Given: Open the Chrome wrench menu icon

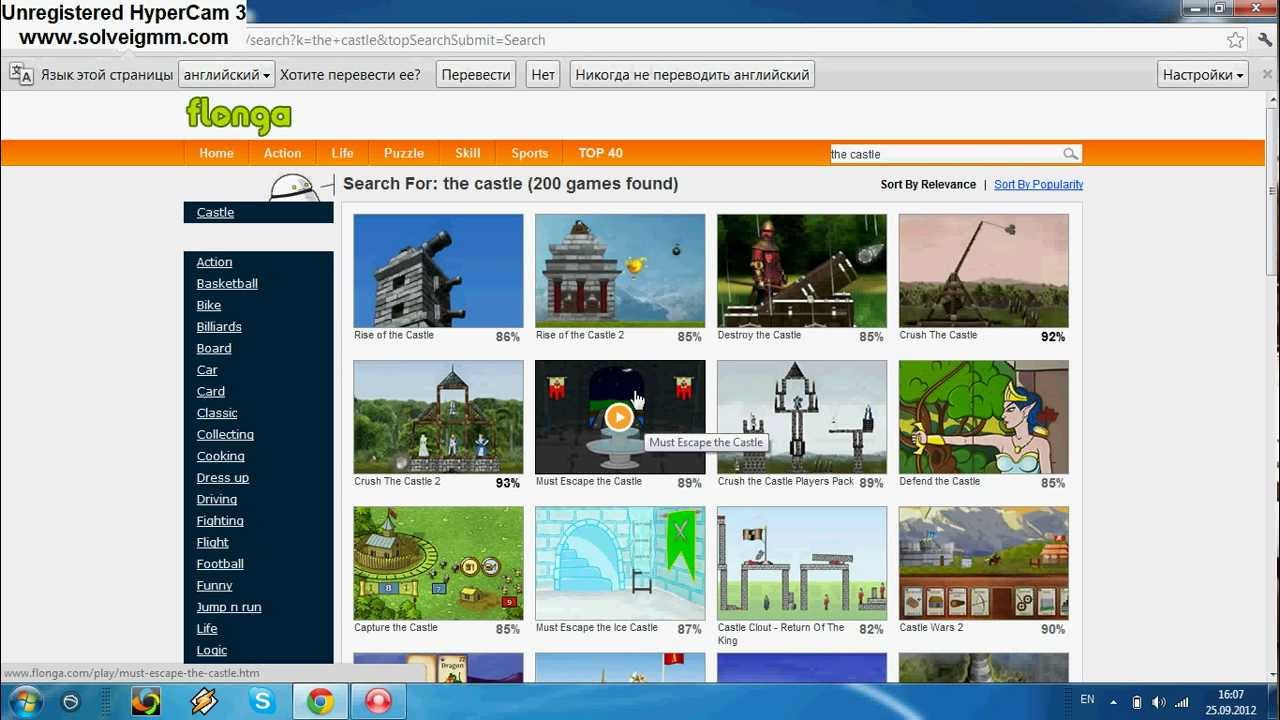Looking at the screenshot, I should (1265, 40).
